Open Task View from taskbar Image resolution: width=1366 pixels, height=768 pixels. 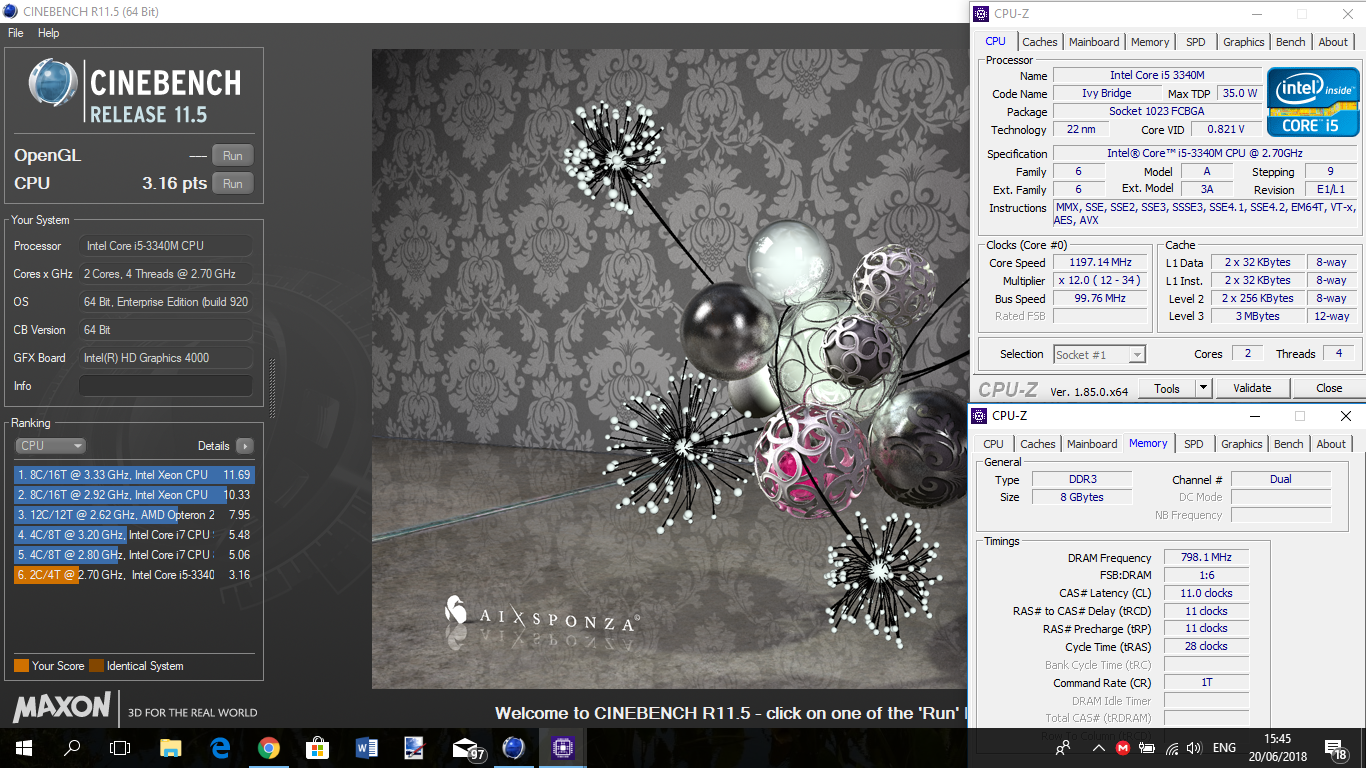[120, 747]
